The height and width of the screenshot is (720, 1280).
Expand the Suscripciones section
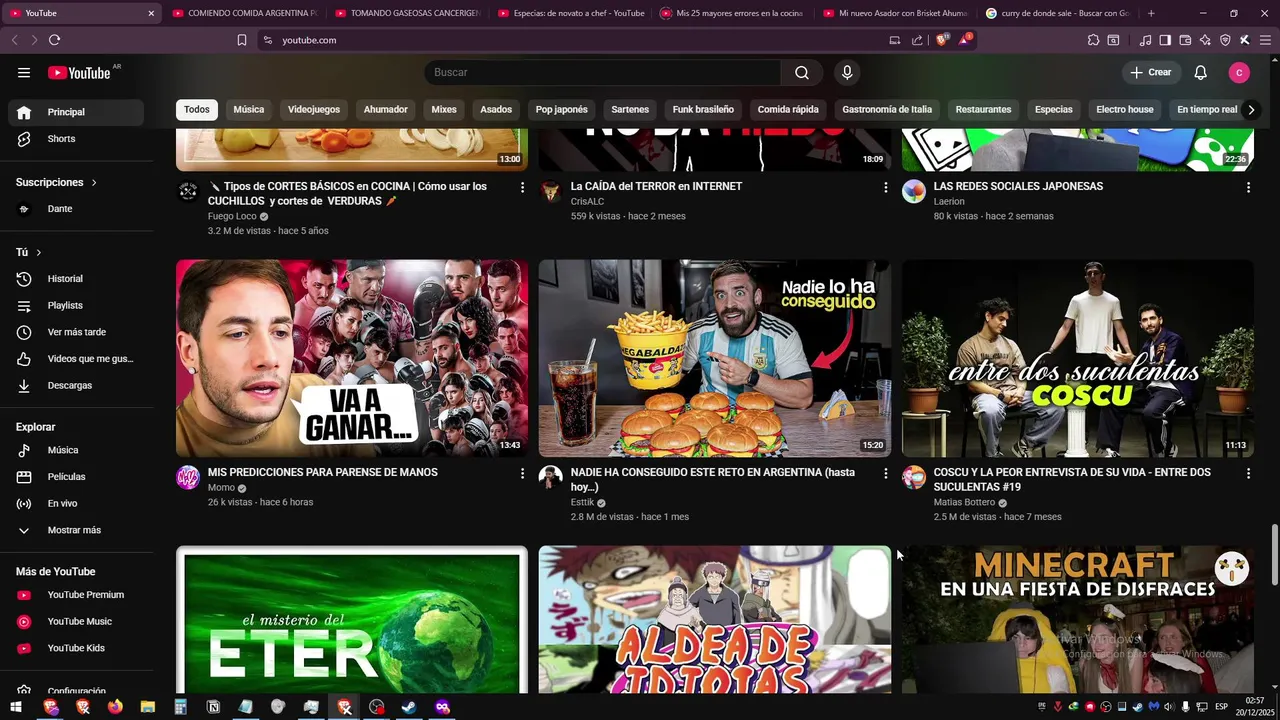pyautogui.click(x=56, y=182)
